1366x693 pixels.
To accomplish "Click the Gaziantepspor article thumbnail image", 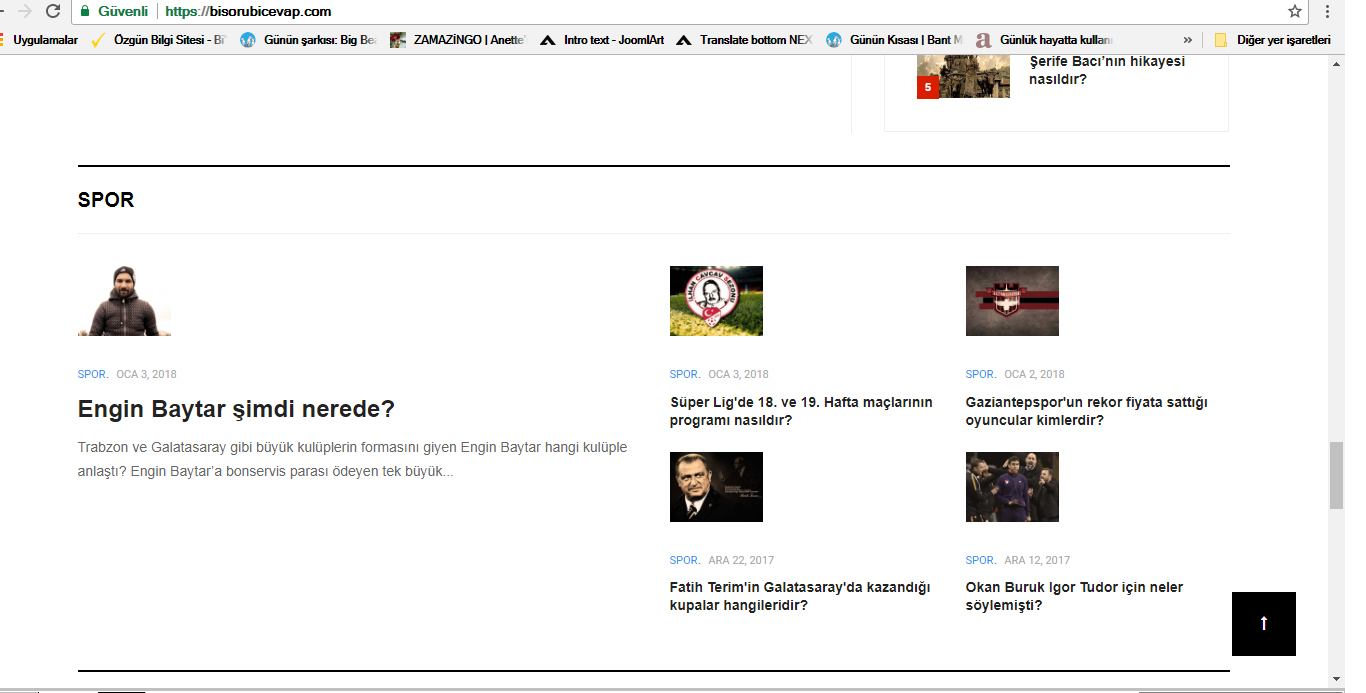I will coord(1012,301).
